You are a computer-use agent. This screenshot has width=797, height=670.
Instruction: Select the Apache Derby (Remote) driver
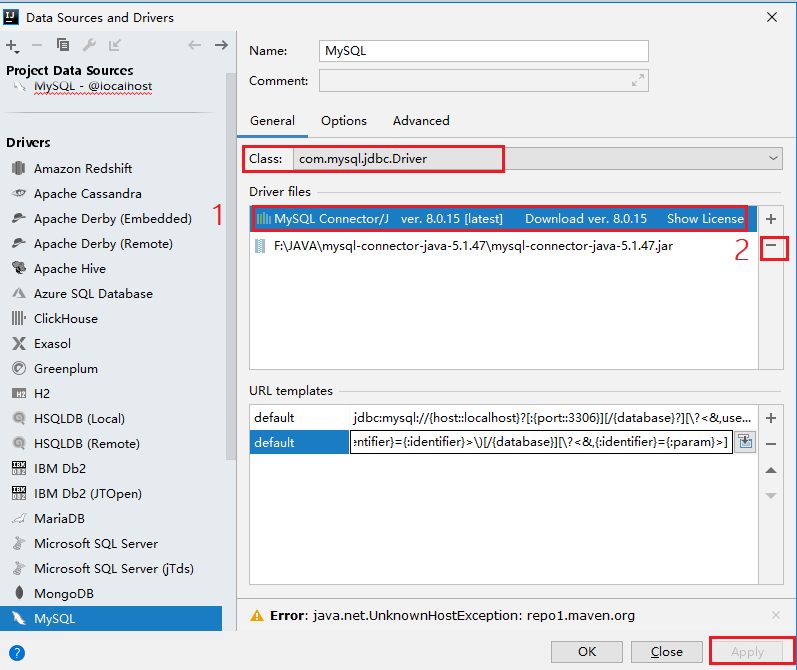[x=103, y=243]
